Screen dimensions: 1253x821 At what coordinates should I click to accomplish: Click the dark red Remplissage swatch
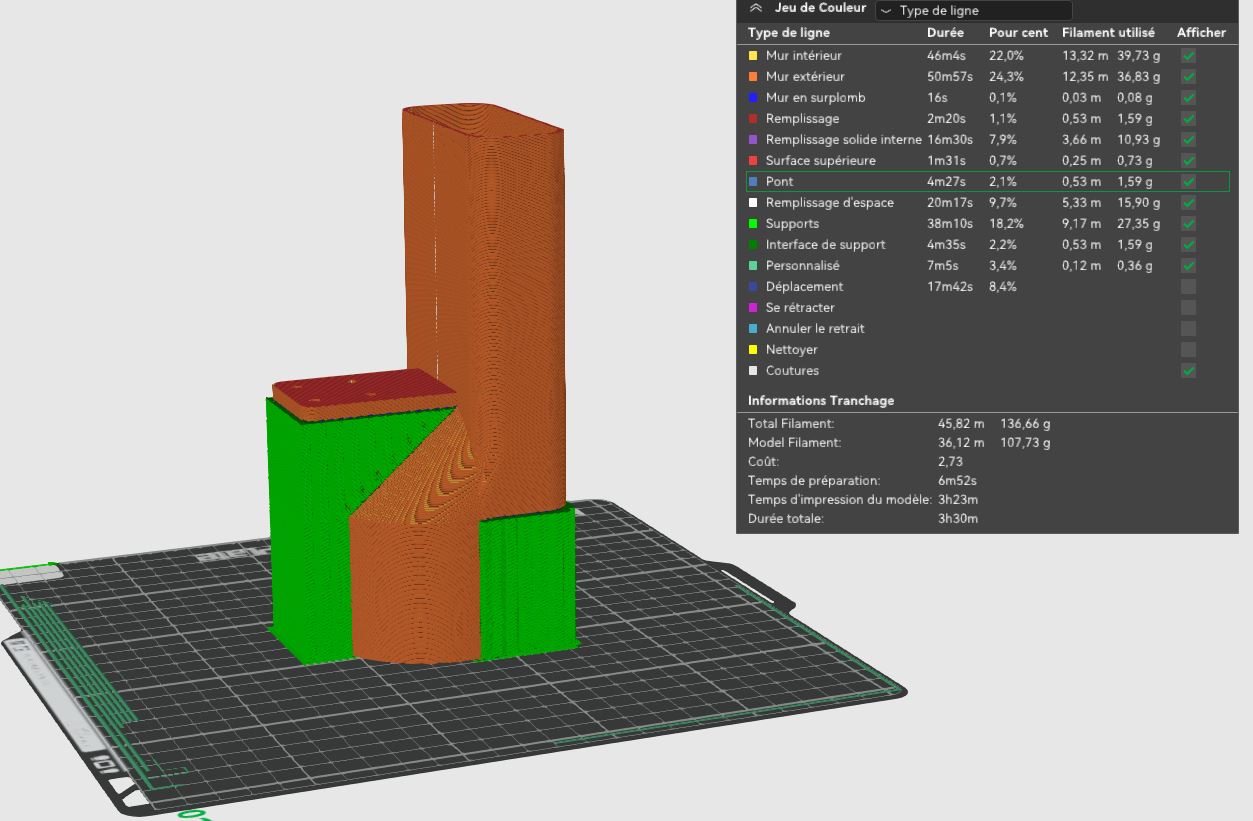pyautogui.click(x=753, y=119)
